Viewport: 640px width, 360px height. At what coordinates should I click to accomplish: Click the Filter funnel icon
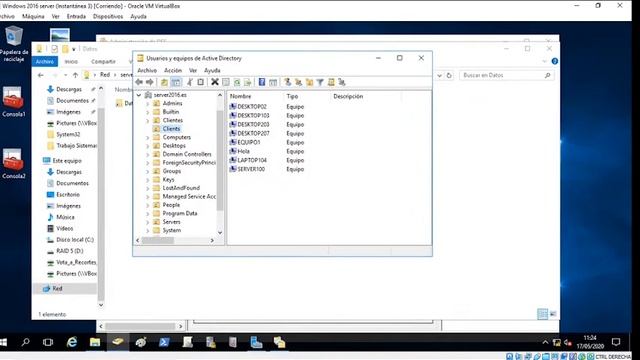pyautogui.click(x=320, y=82)
